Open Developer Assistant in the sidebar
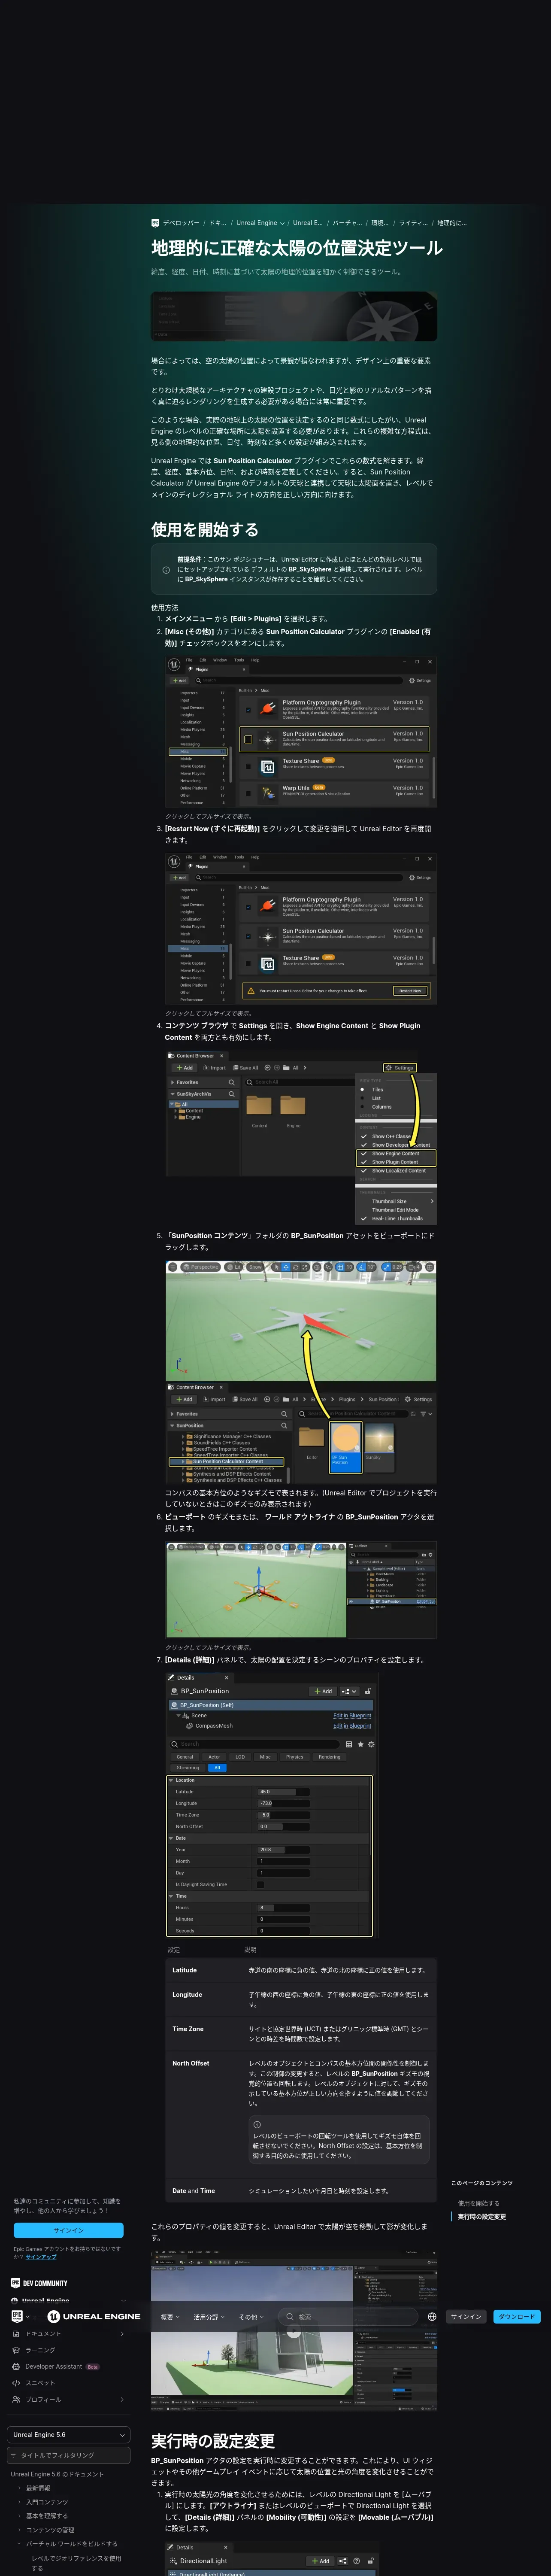This screenshot has height=2576, width=551. click(54, 2366)
